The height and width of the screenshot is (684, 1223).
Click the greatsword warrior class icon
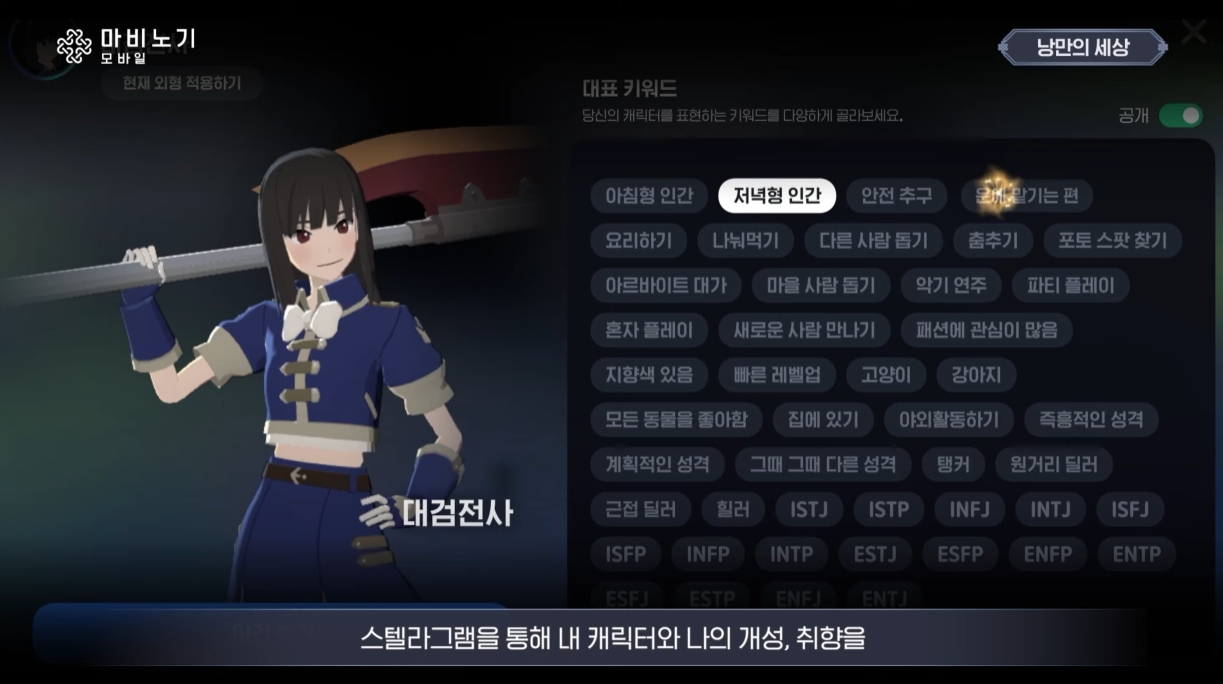click(x=380, y=513)
